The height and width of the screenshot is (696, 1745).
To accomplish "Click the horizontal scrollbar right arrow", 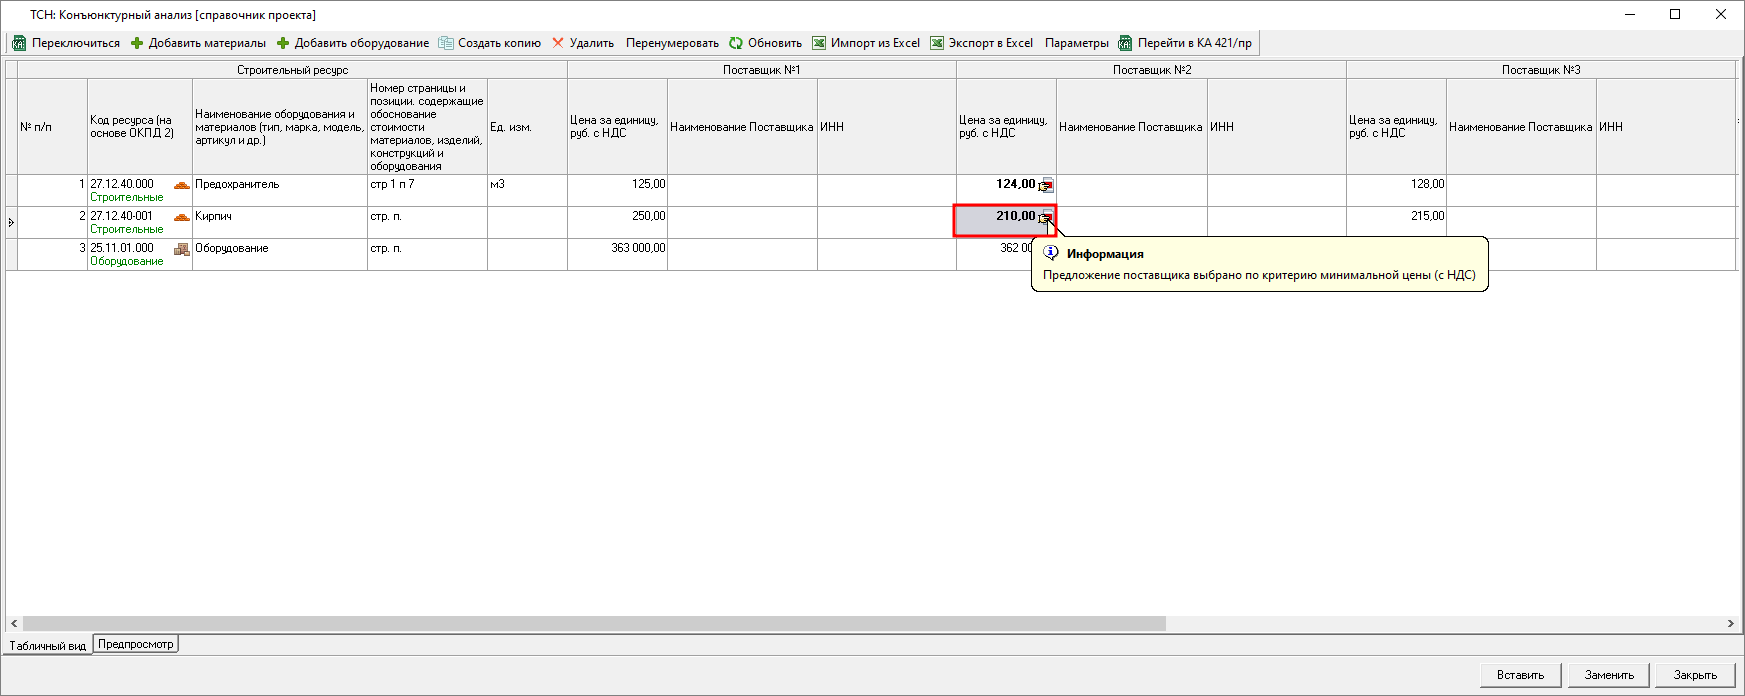I will [1730, 623].
